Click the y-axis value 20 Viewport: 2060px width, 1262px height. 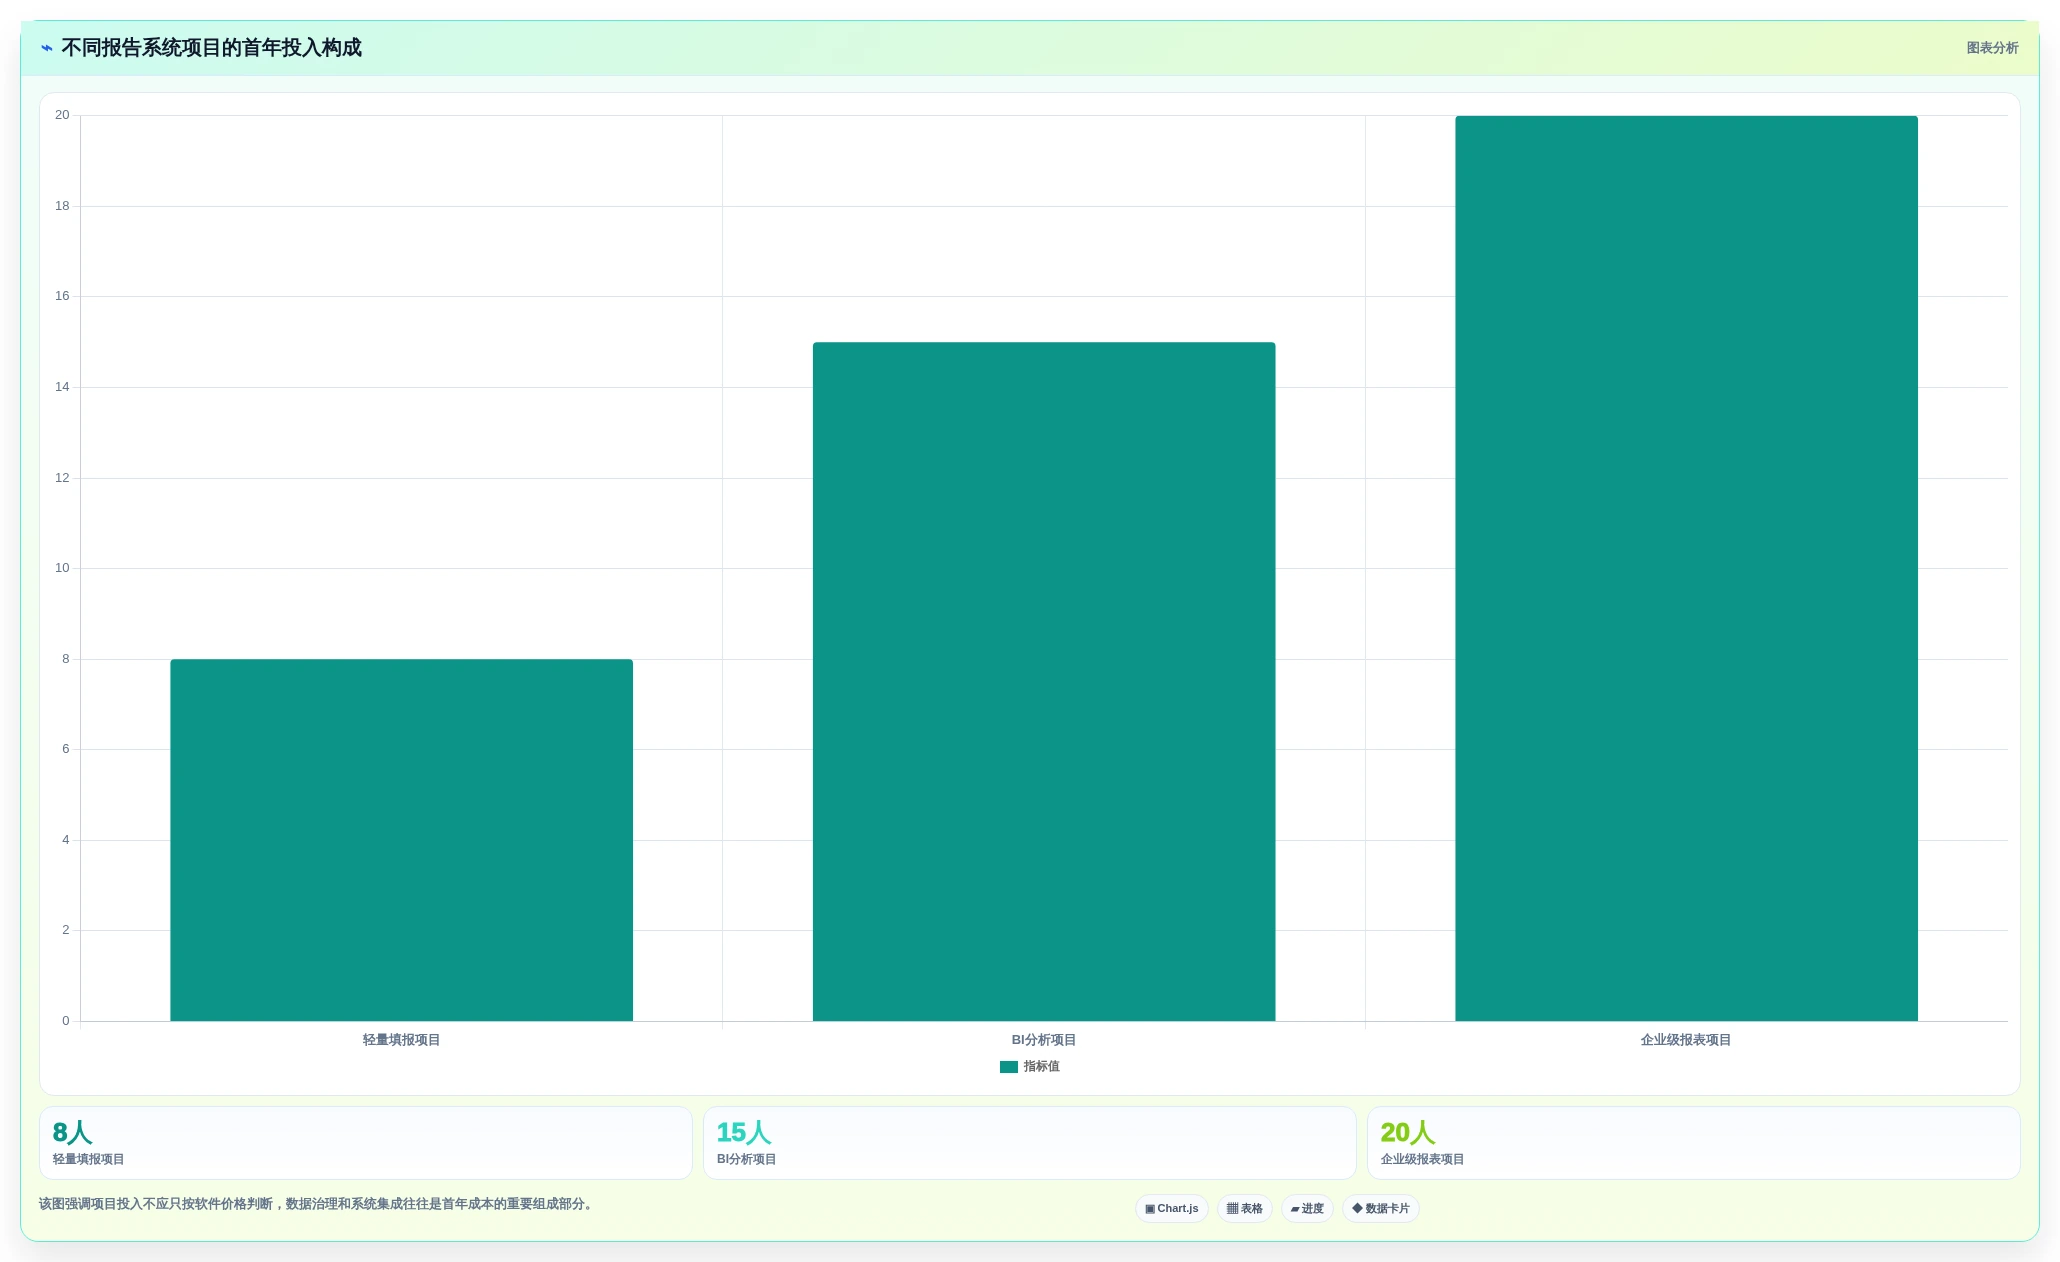pyautogui.click(x=62, y=115)
